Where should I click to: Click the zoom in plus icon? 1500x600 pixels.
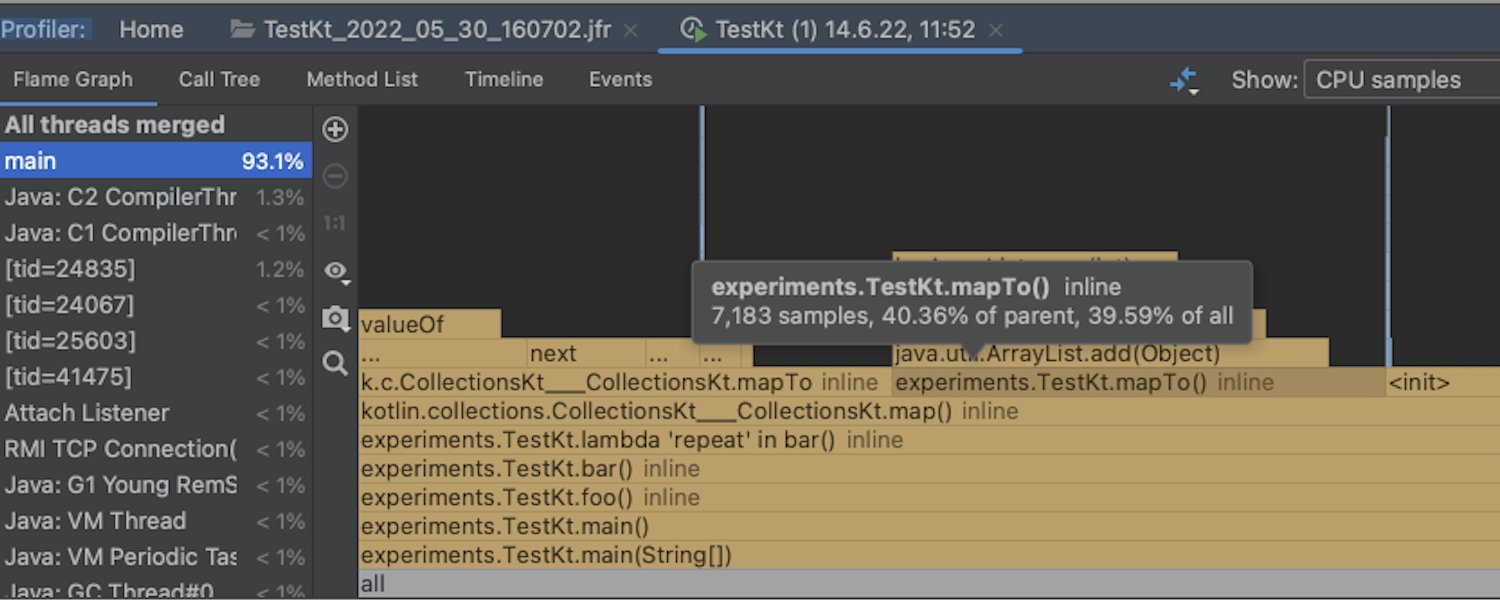pyautogui.click(x=336, y=129)
